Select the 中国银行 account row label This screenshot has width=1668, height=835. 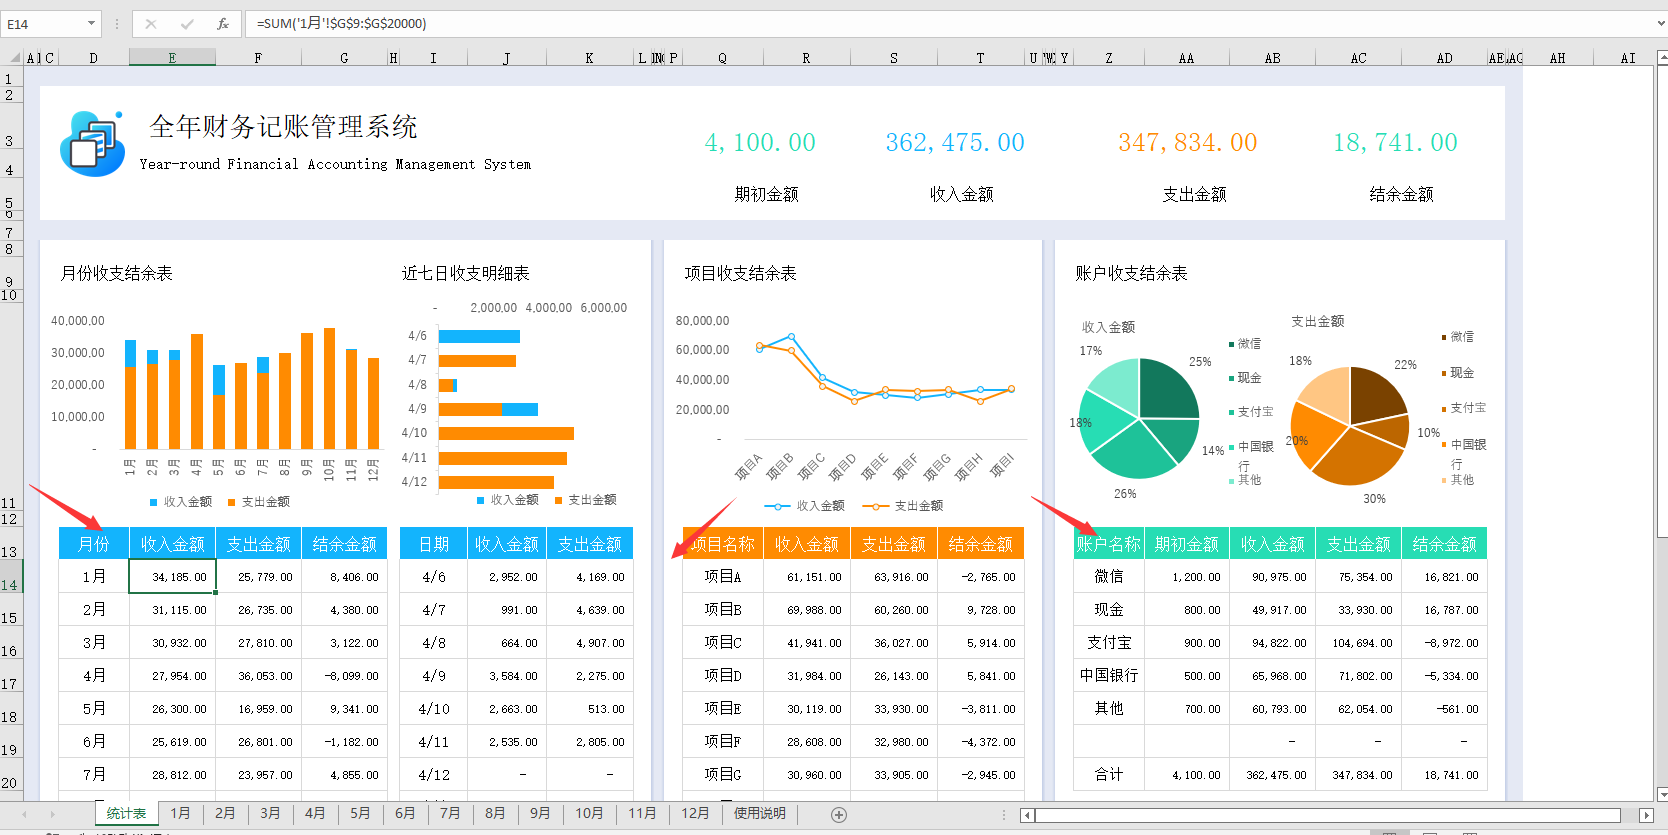(x=1109, y=676)
